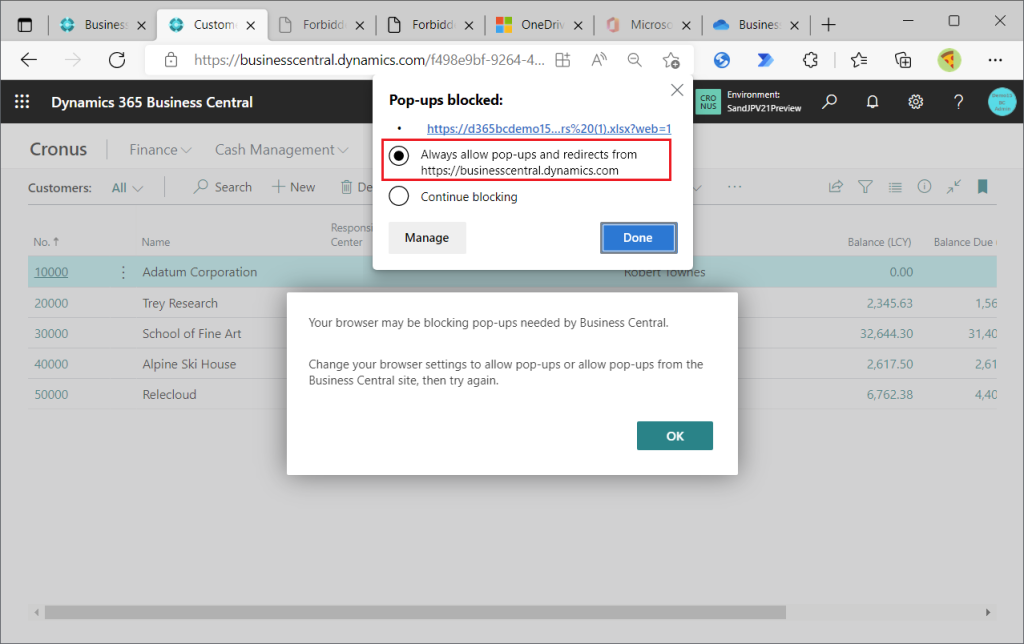This screenshot has width=1024, height=644.
Task: Close the Customers browser tab
Action: [x=251, y=25]
